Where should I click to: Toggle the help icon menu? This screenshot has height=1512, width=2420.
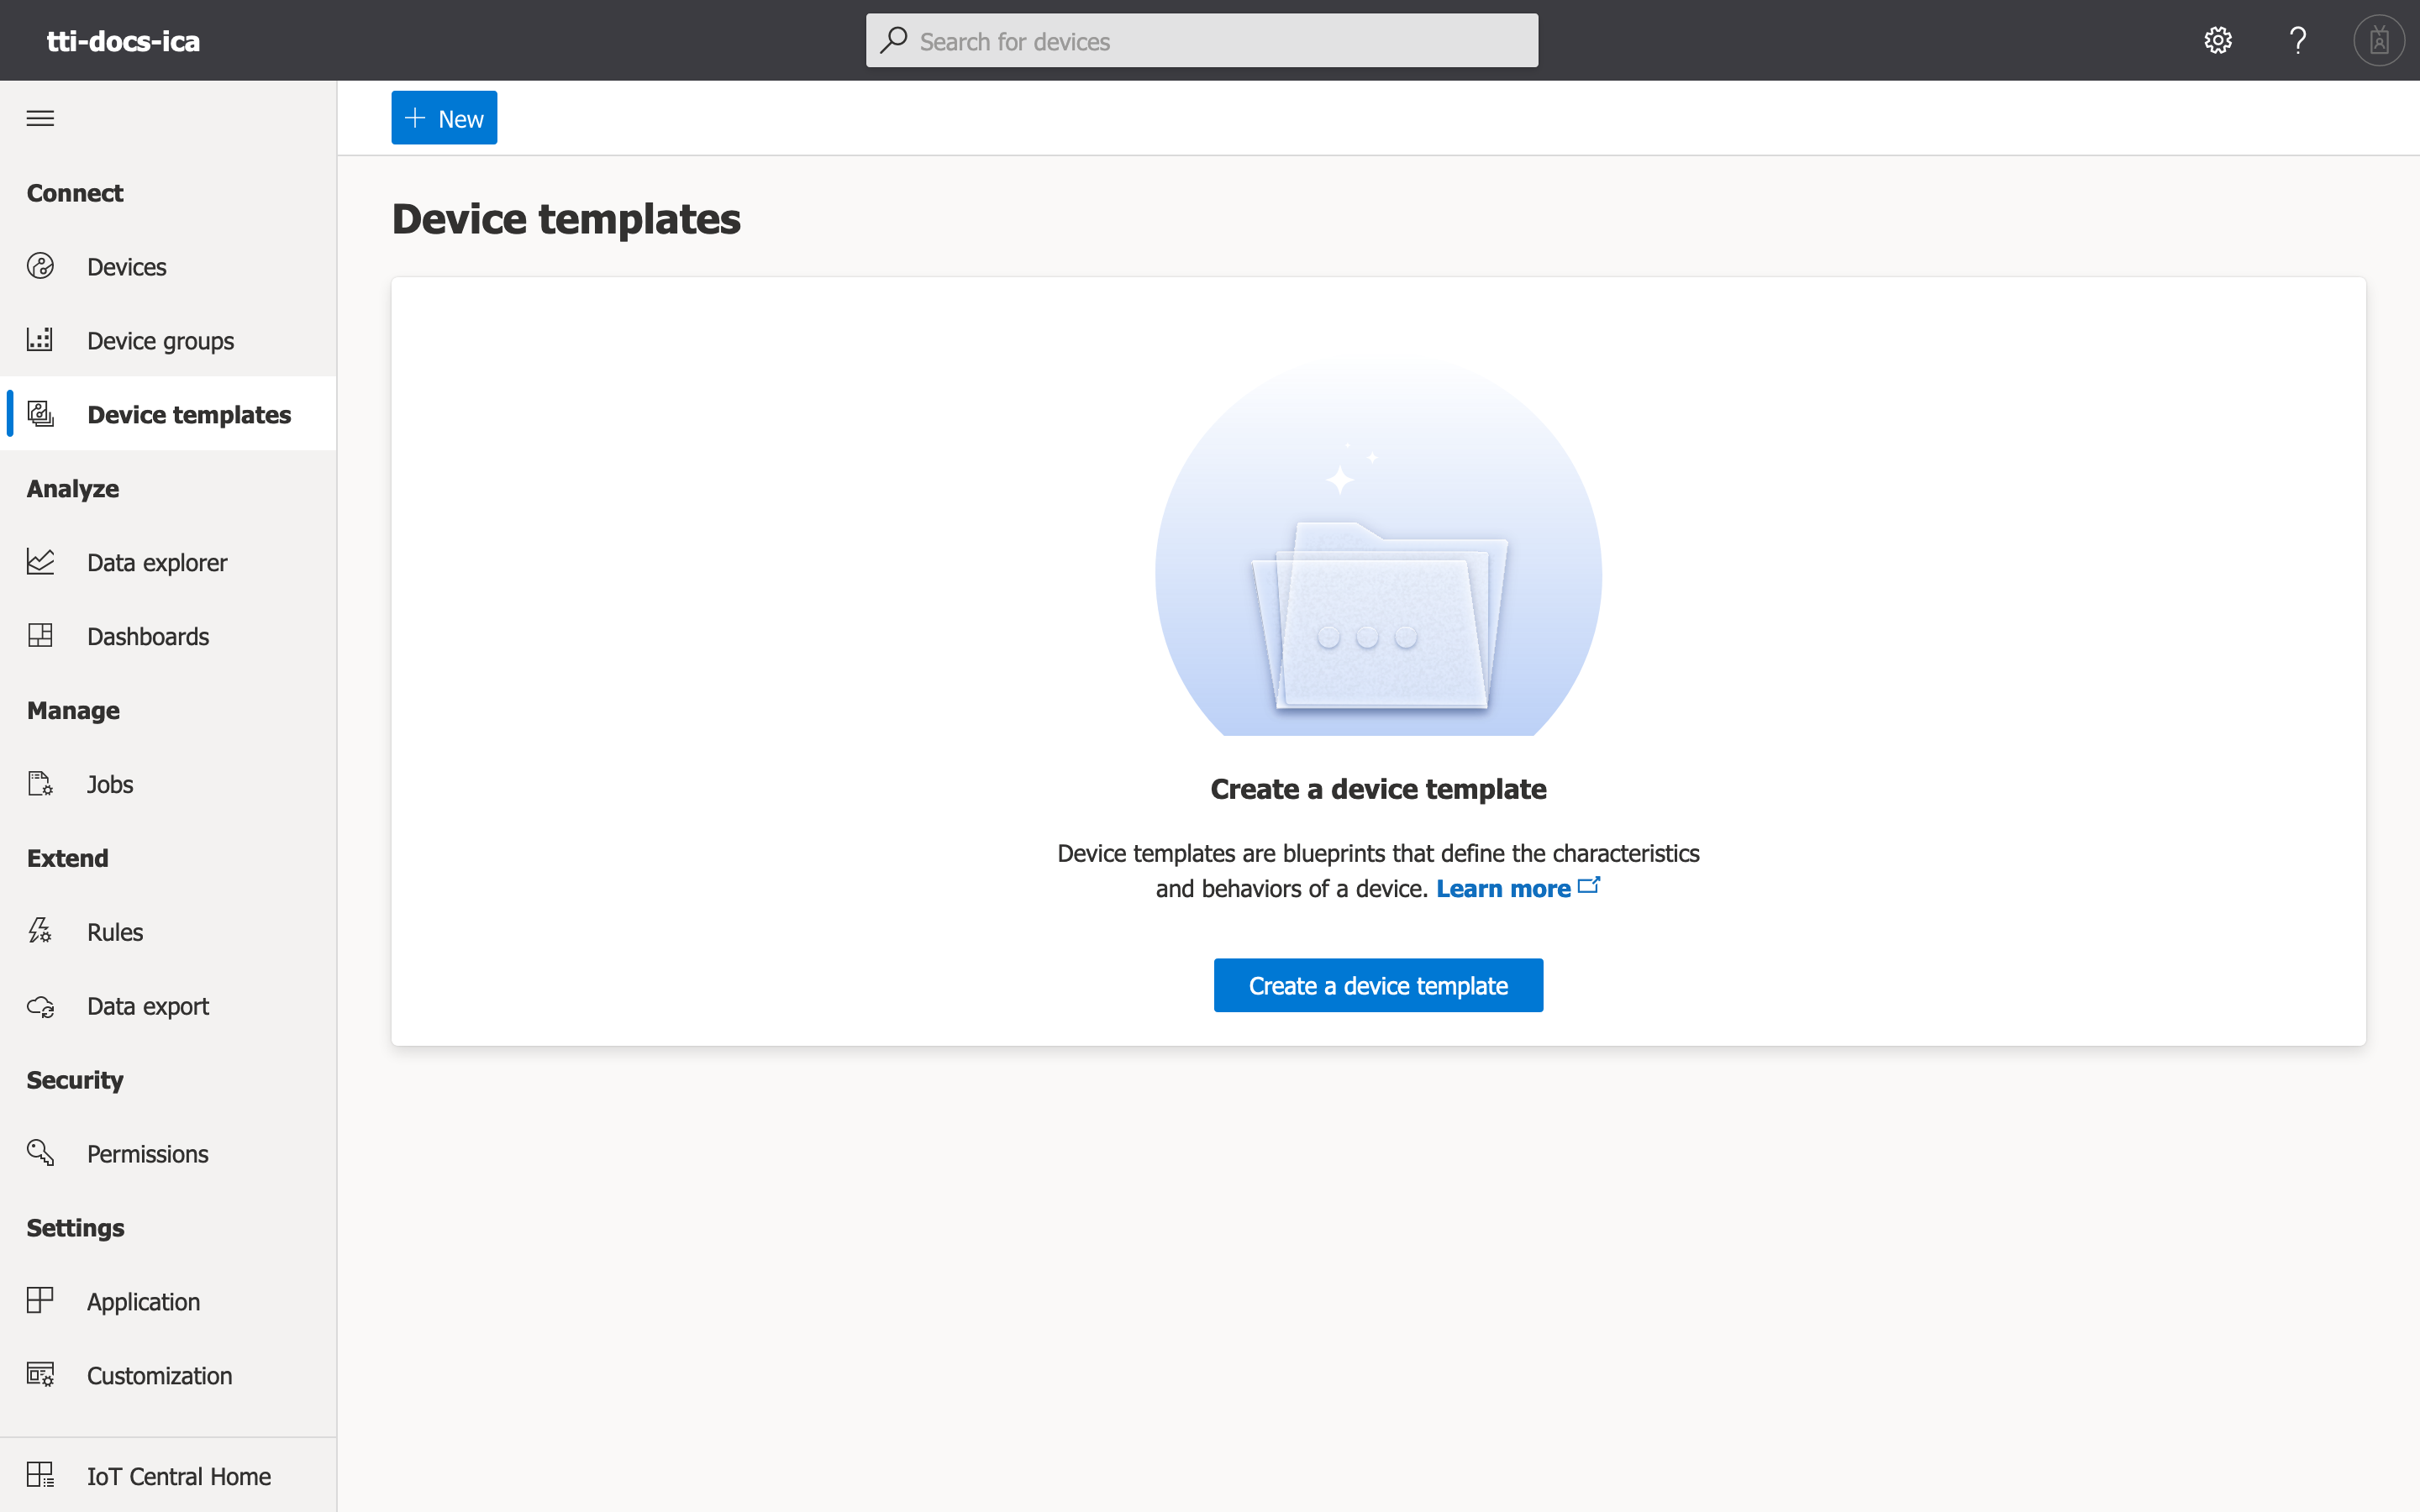tap(2296, 39)
